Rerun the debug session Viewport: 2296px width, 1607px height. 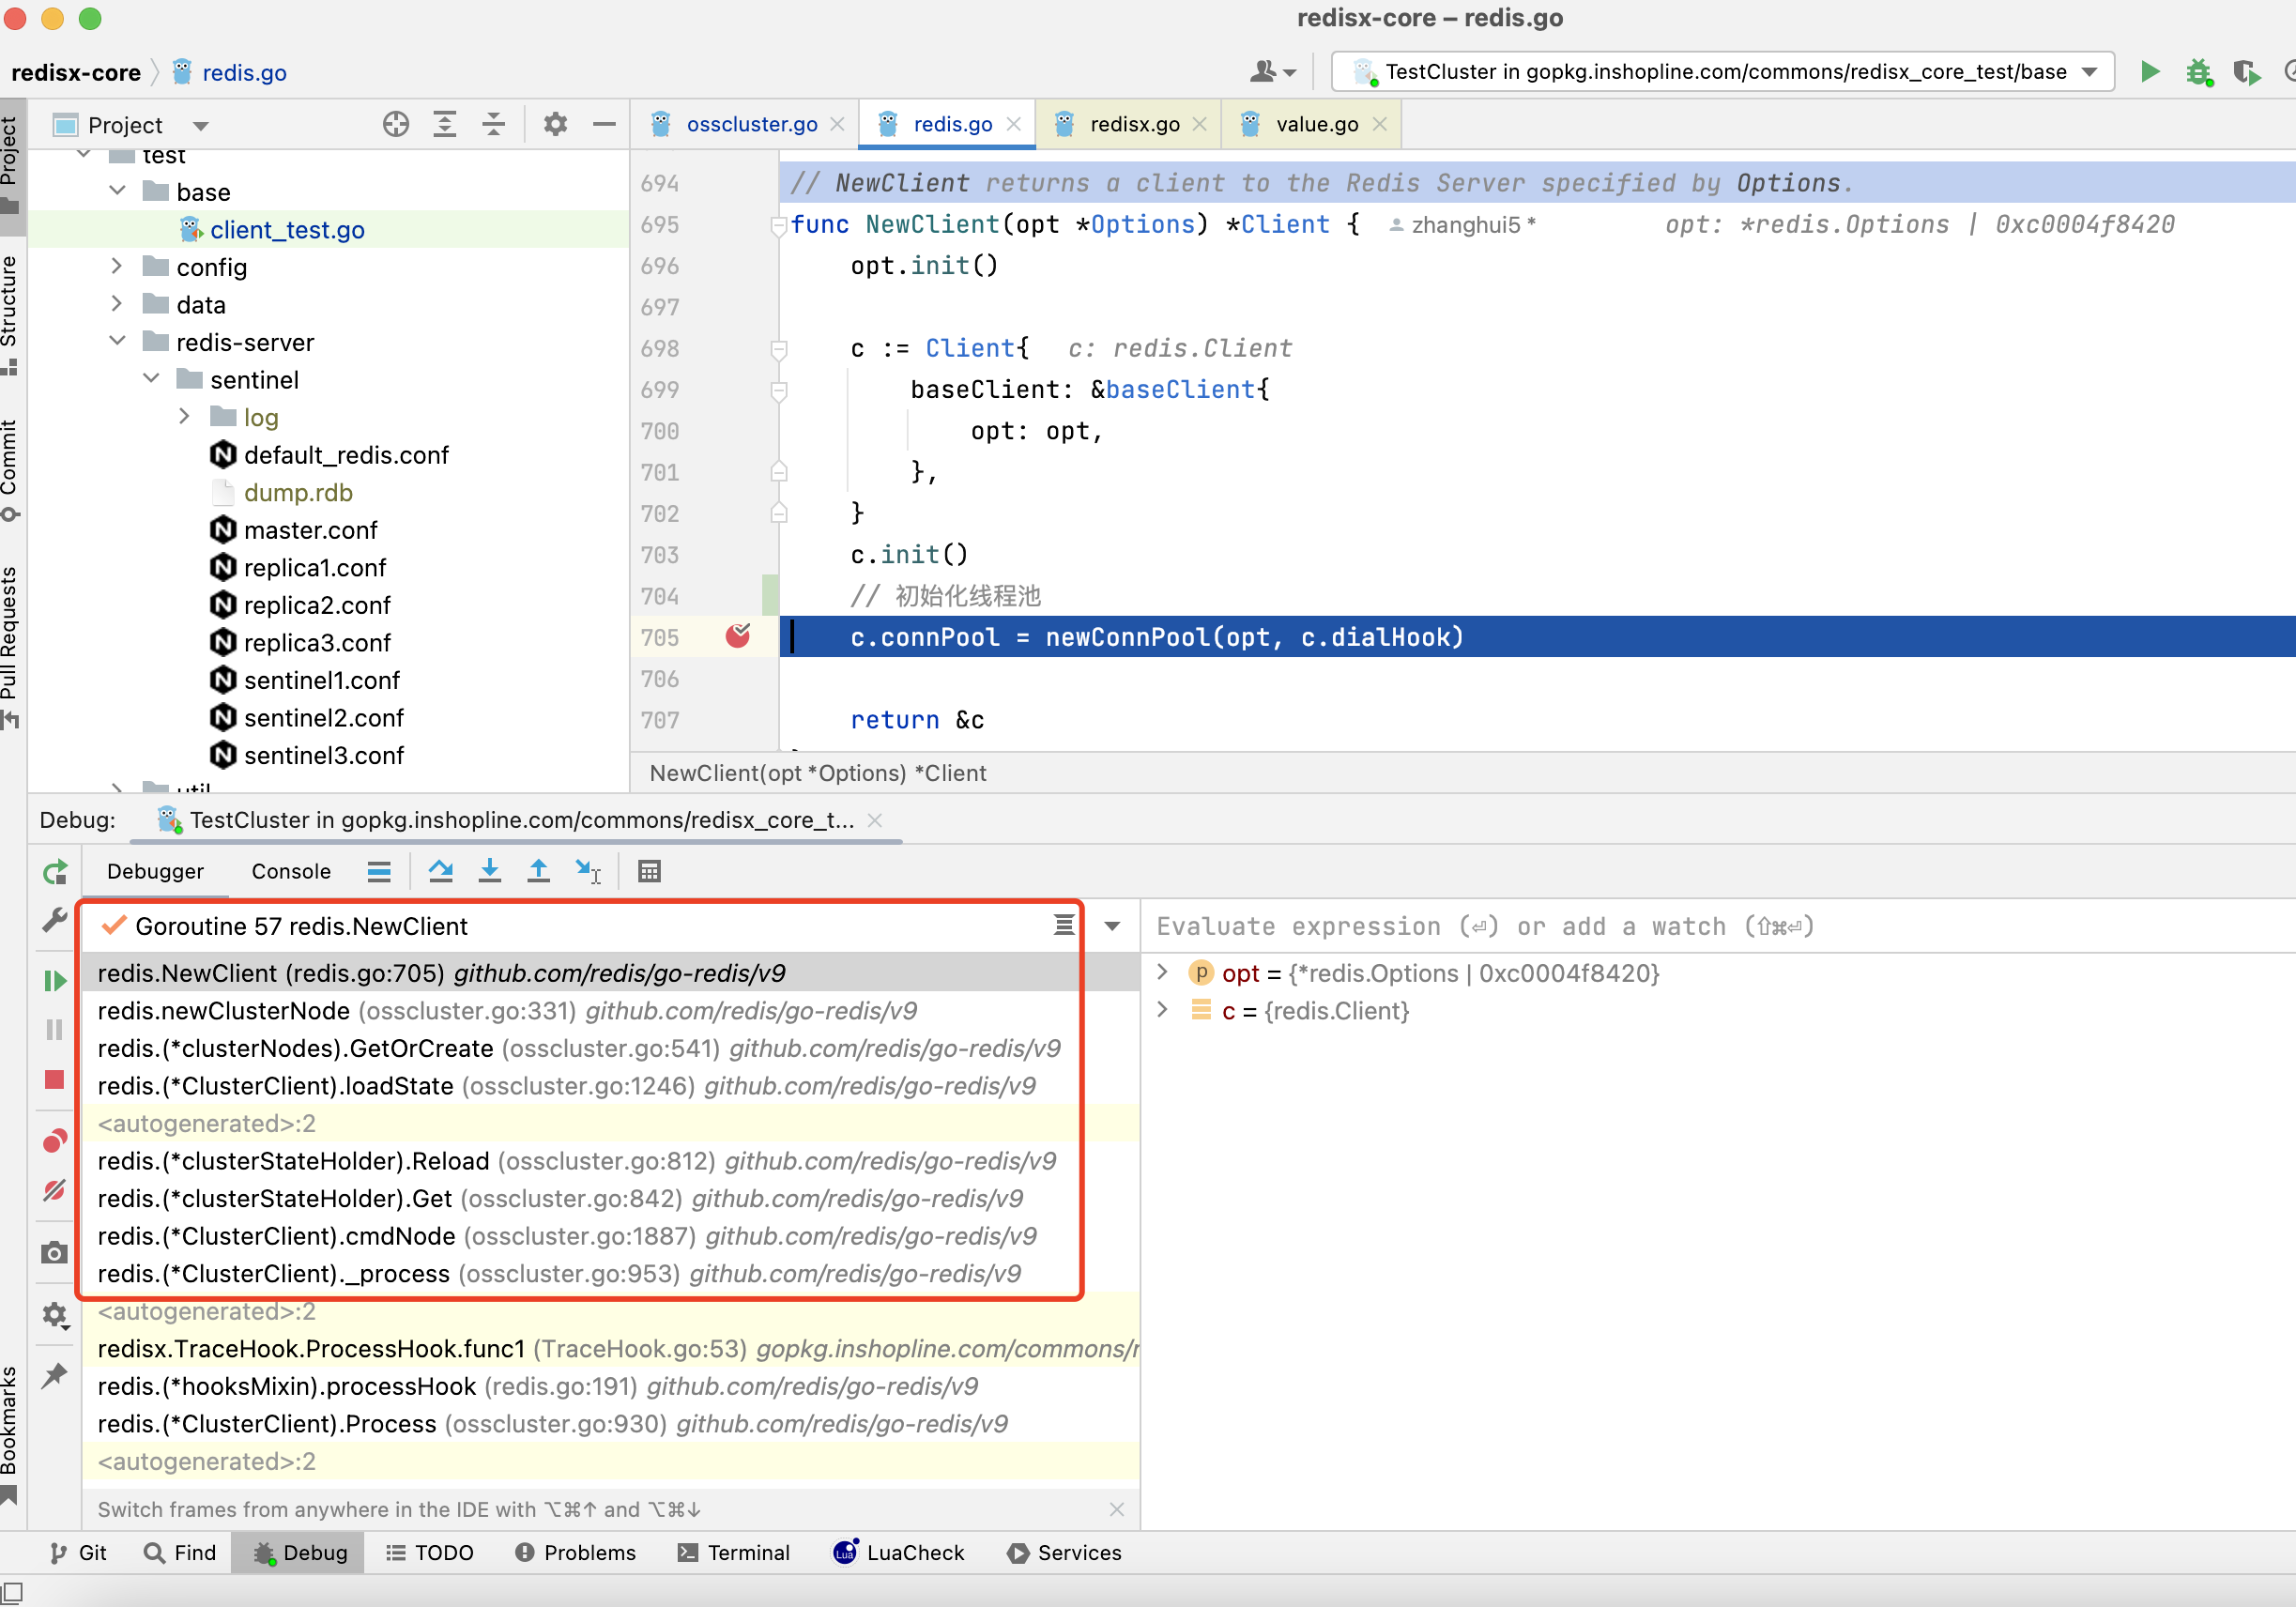click(55, 872)
